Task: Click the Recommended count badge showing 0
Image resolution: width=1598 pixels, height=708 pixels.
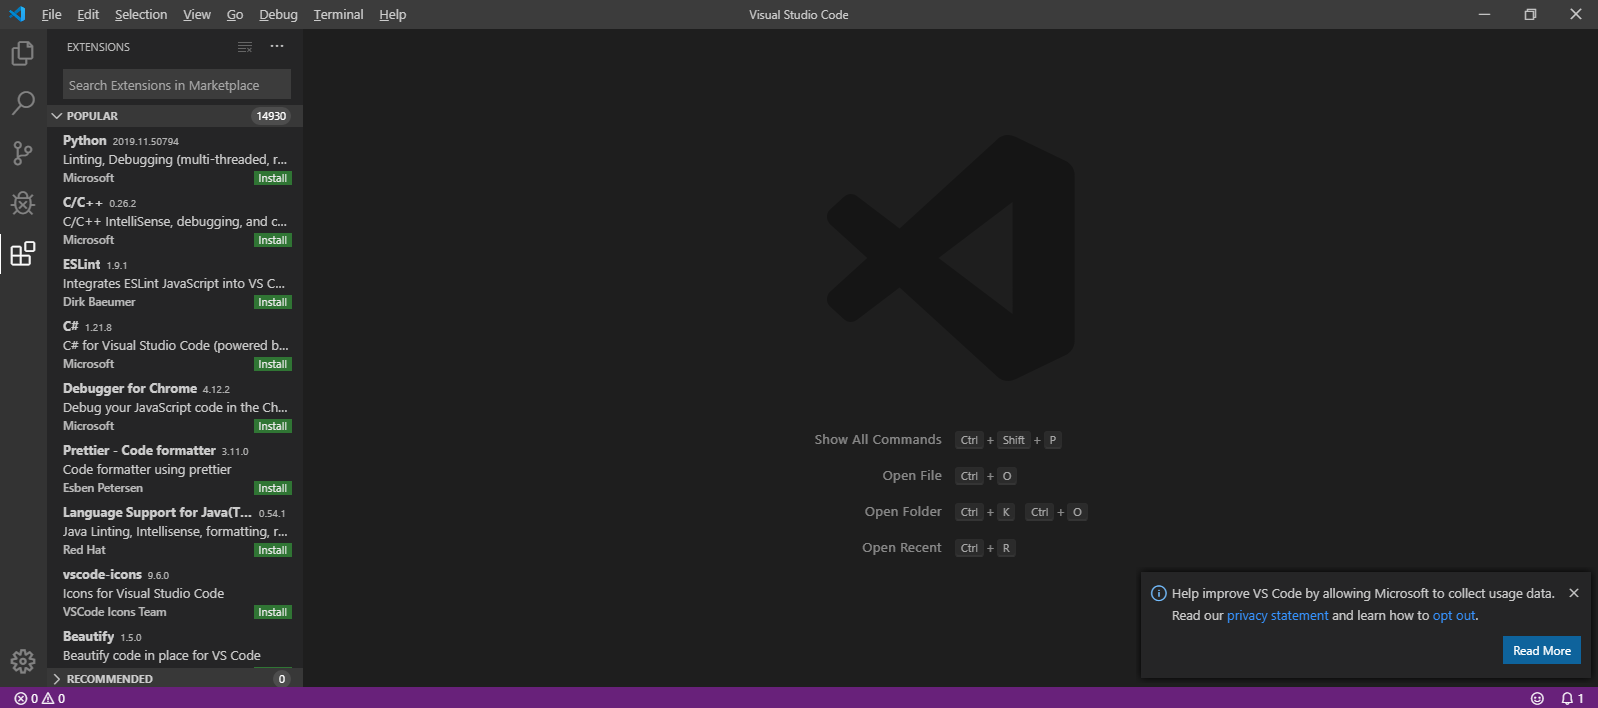Action: tap(282, 679)
